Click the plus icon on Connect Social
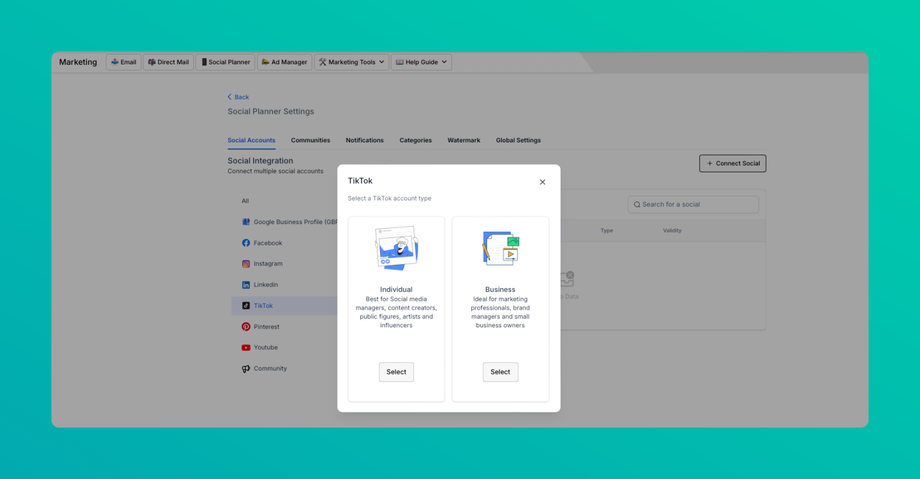The image size is (920, 479). pyautogui.click(x=709, y=163)
